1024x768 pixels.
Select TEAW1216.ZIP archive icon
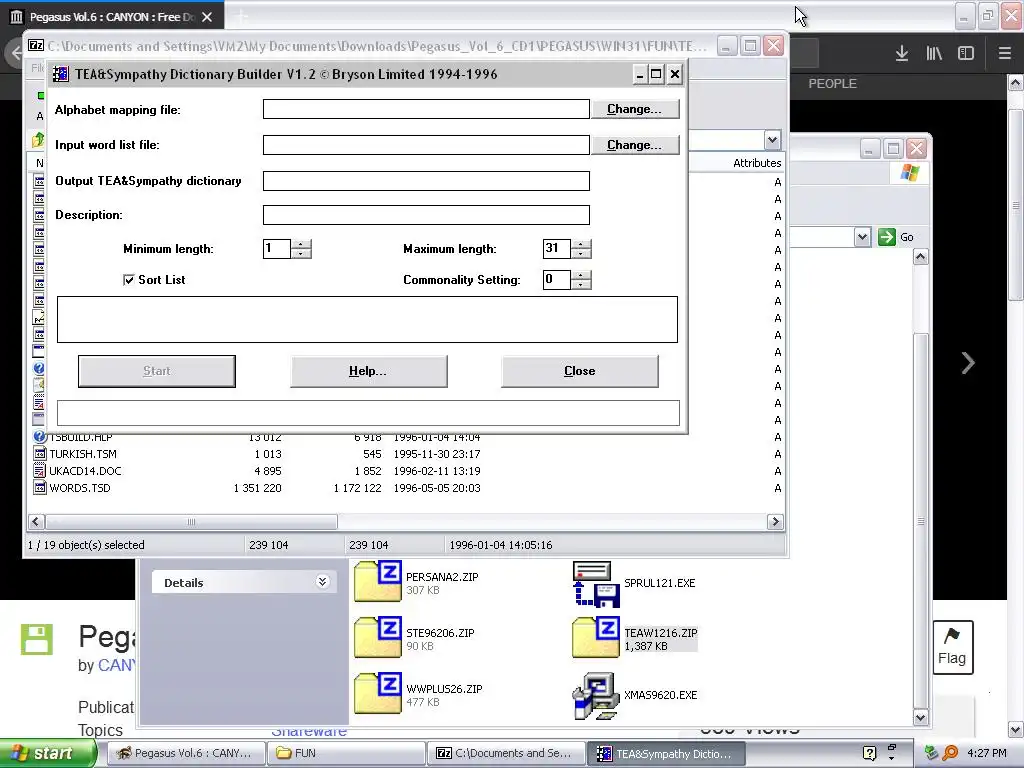pos(596,637)
